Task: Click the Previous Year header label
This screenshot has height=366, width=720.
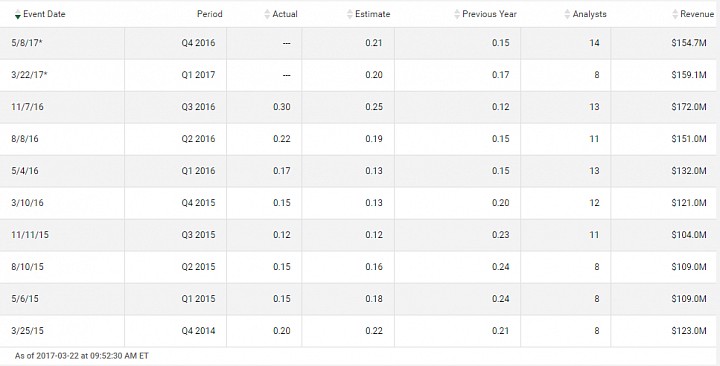Action: (x=489, y=14)
